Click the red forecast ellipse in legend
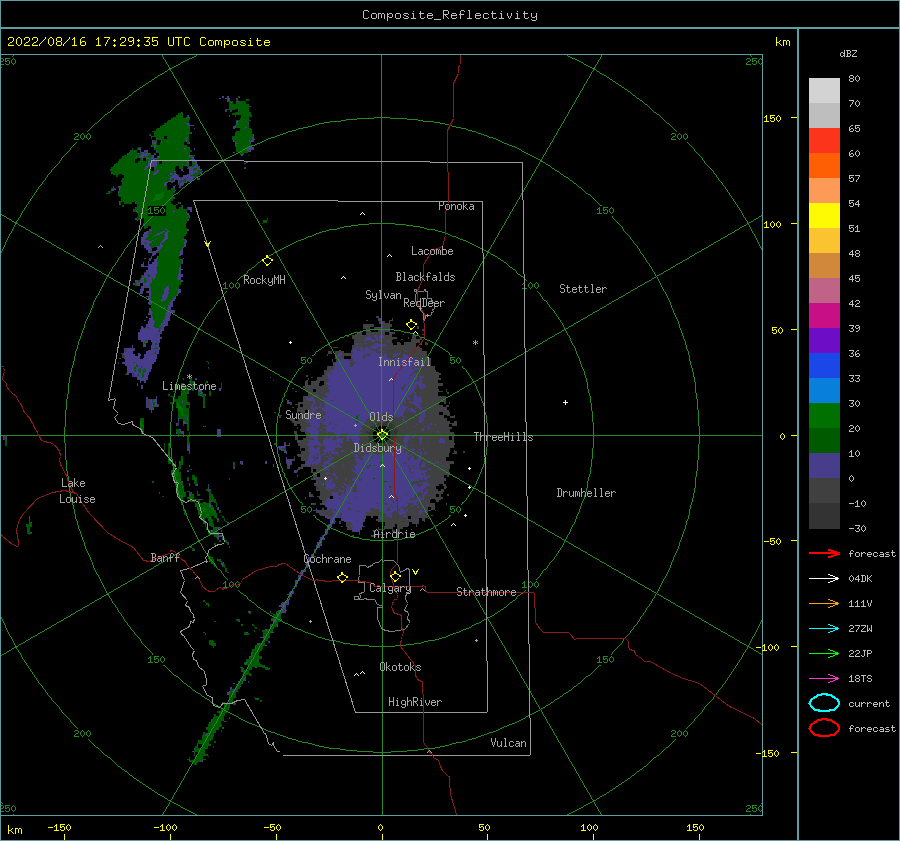900x841 pixels. pos(824,728)
